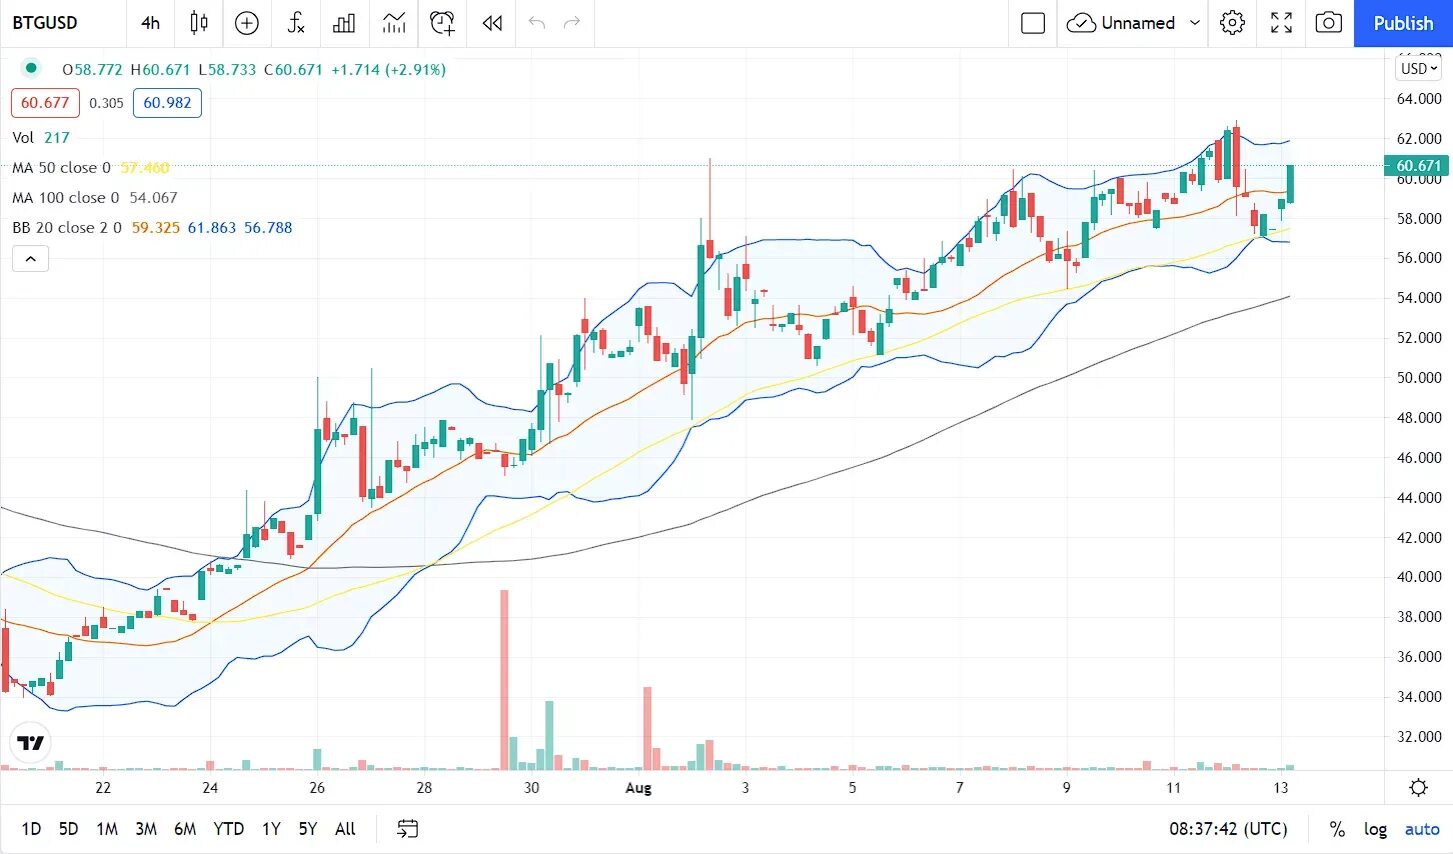Click the tall red volume bar near 30

(x=504, y=679)
